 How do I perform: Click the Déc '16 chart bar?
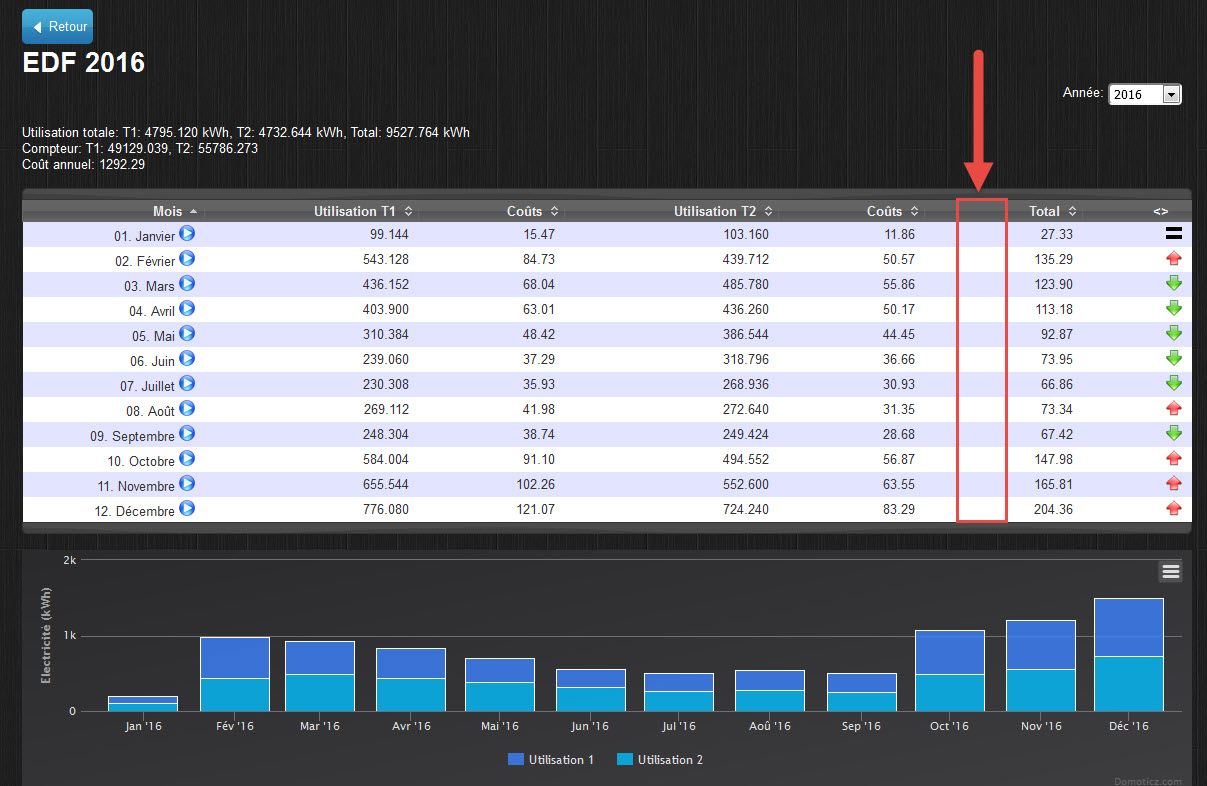coord(1129,655)
